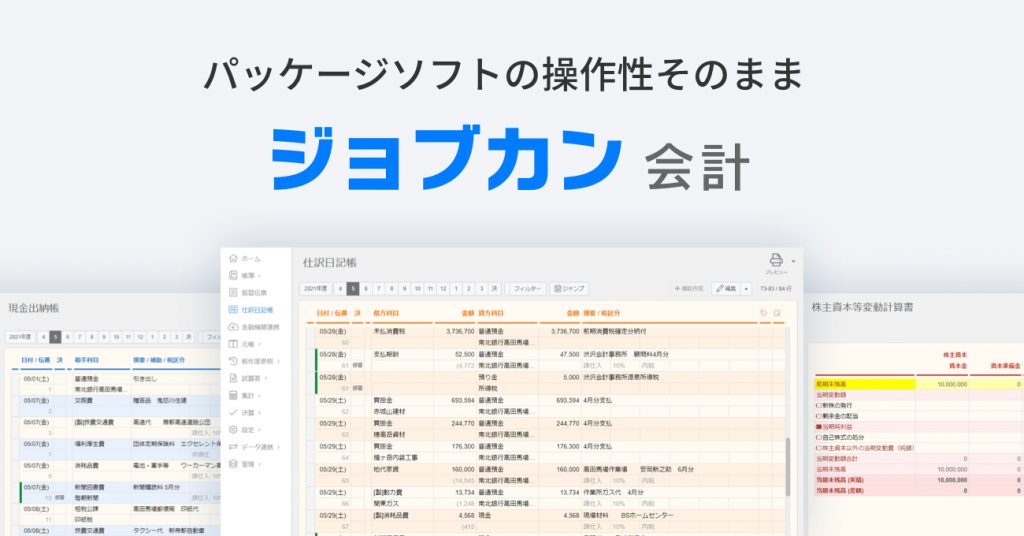Select month 5 tab in 仕訳日記帳
Viewport: 1024px width, 536px height.
click(x=353, y=289)
